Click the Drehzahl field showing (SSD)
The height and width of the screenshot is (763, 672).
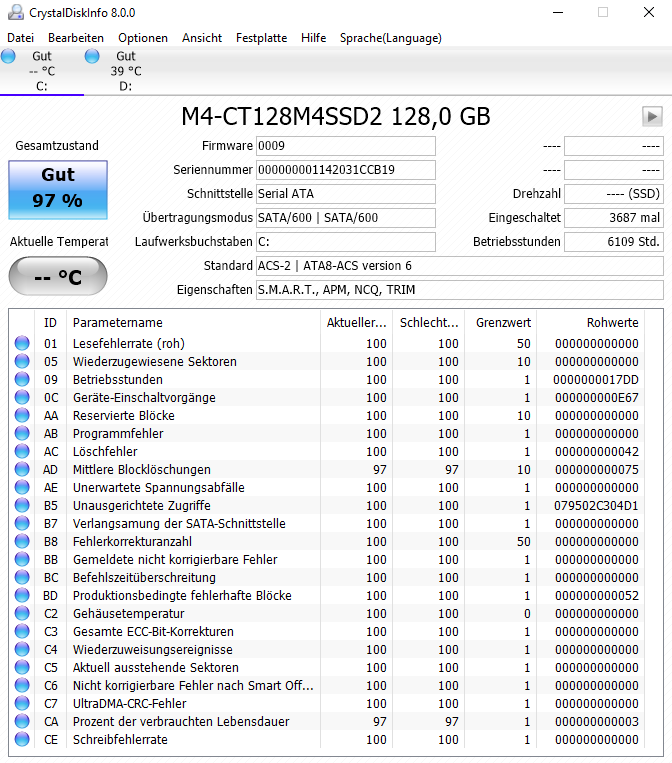(614, 194)
